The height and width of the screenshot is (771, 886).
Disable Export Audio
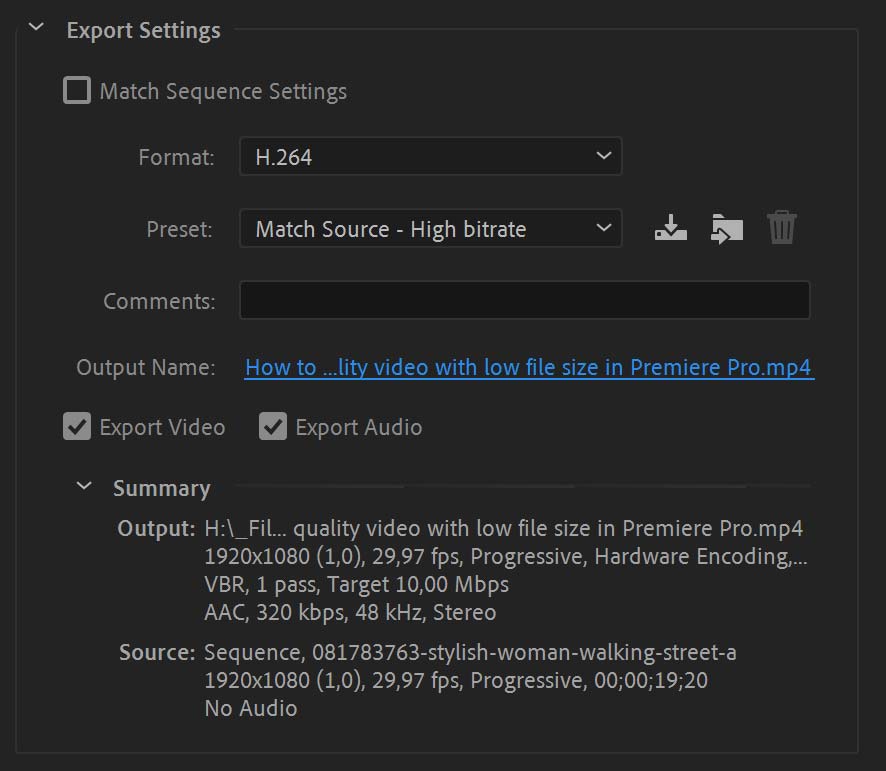[x=273, y=427]
